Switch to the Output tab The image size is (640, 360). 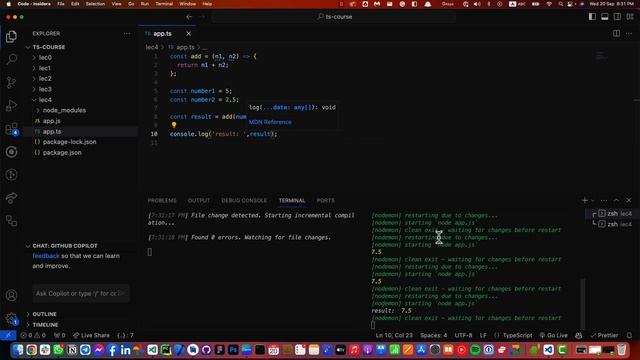[199, 200]
